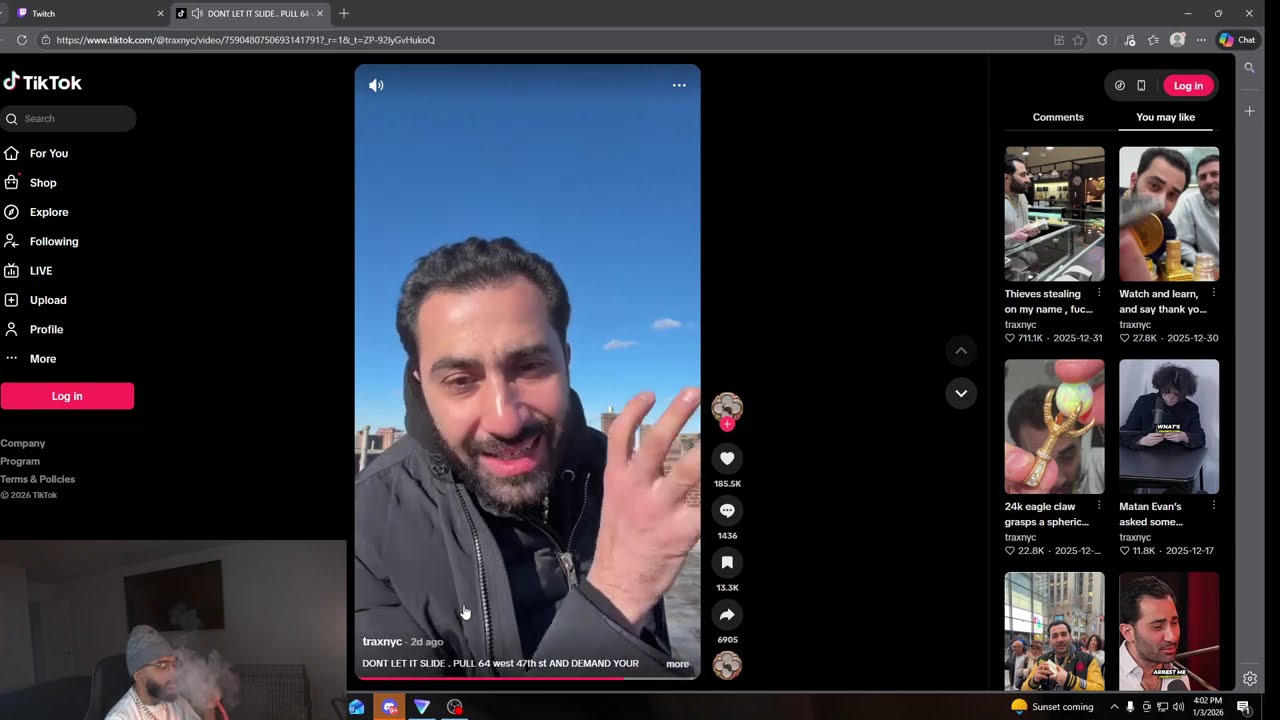This screenshot has height=720, width=1280.
Task: Expand the caption with 'more'
Action: 677,664
